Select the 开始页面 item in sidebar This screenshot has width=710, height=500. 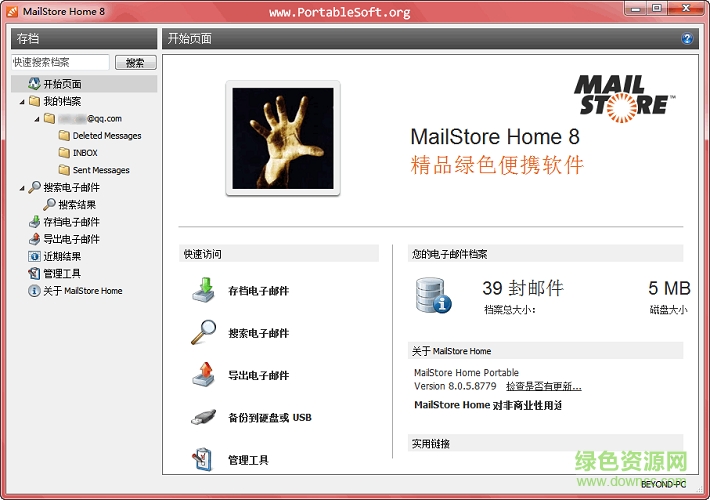click(x=62, y=84)
